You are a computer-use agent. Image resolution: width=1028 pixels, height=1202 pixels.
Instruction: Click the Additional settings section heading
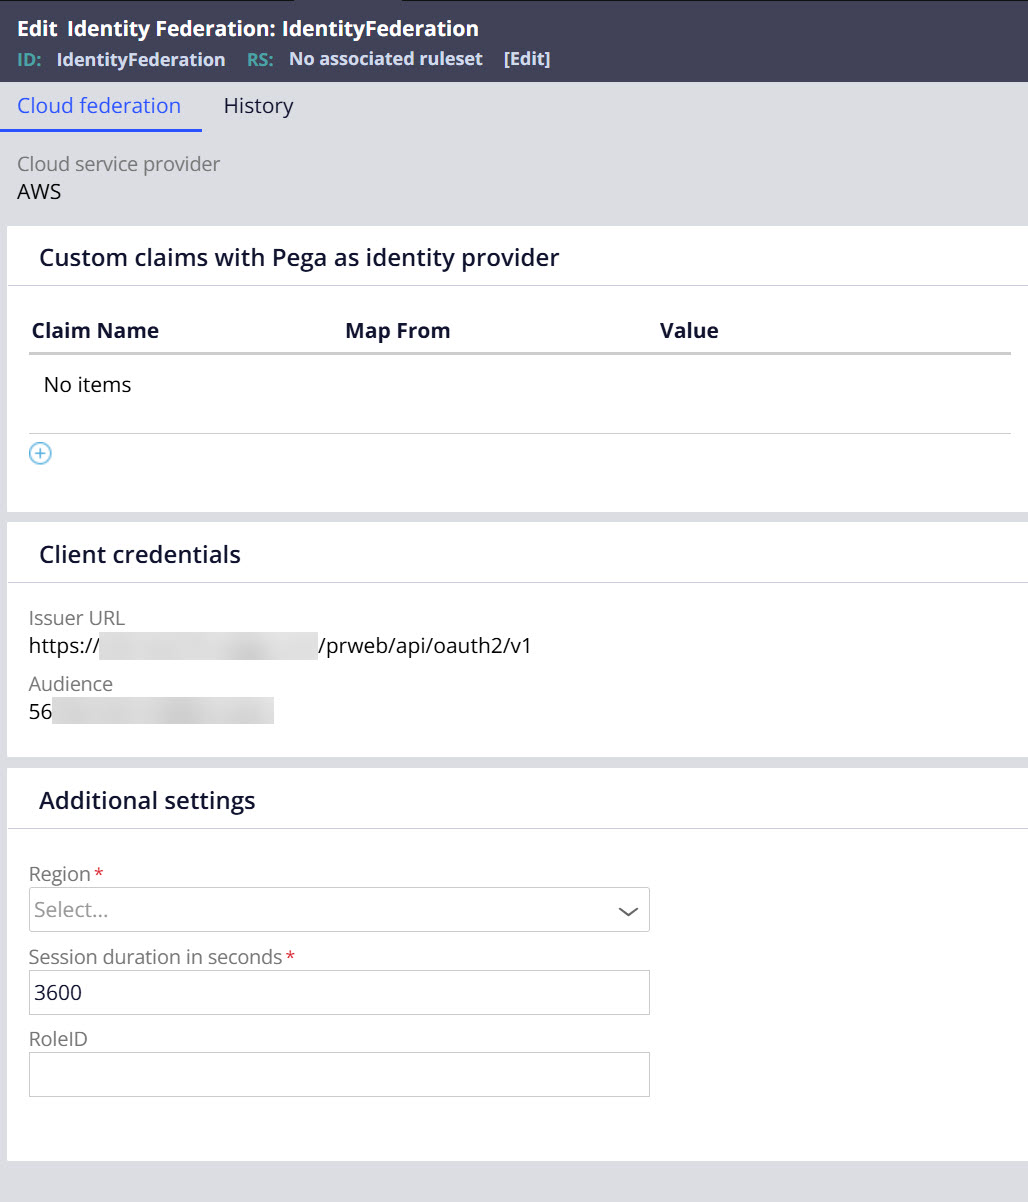pyautogui.click(x=147, y=801)
